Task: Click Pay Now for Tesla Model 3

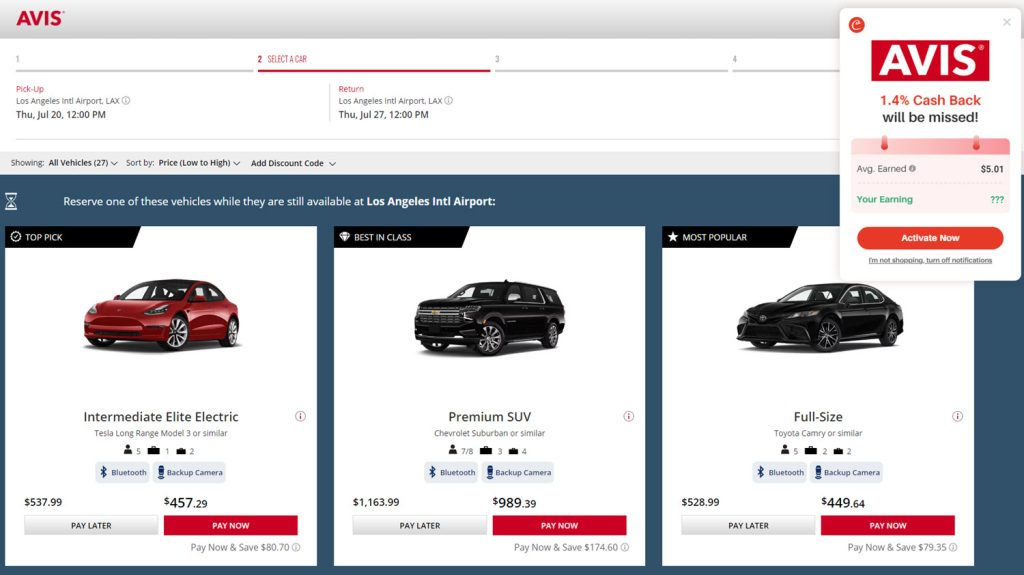Action: [x=231, y=525]
